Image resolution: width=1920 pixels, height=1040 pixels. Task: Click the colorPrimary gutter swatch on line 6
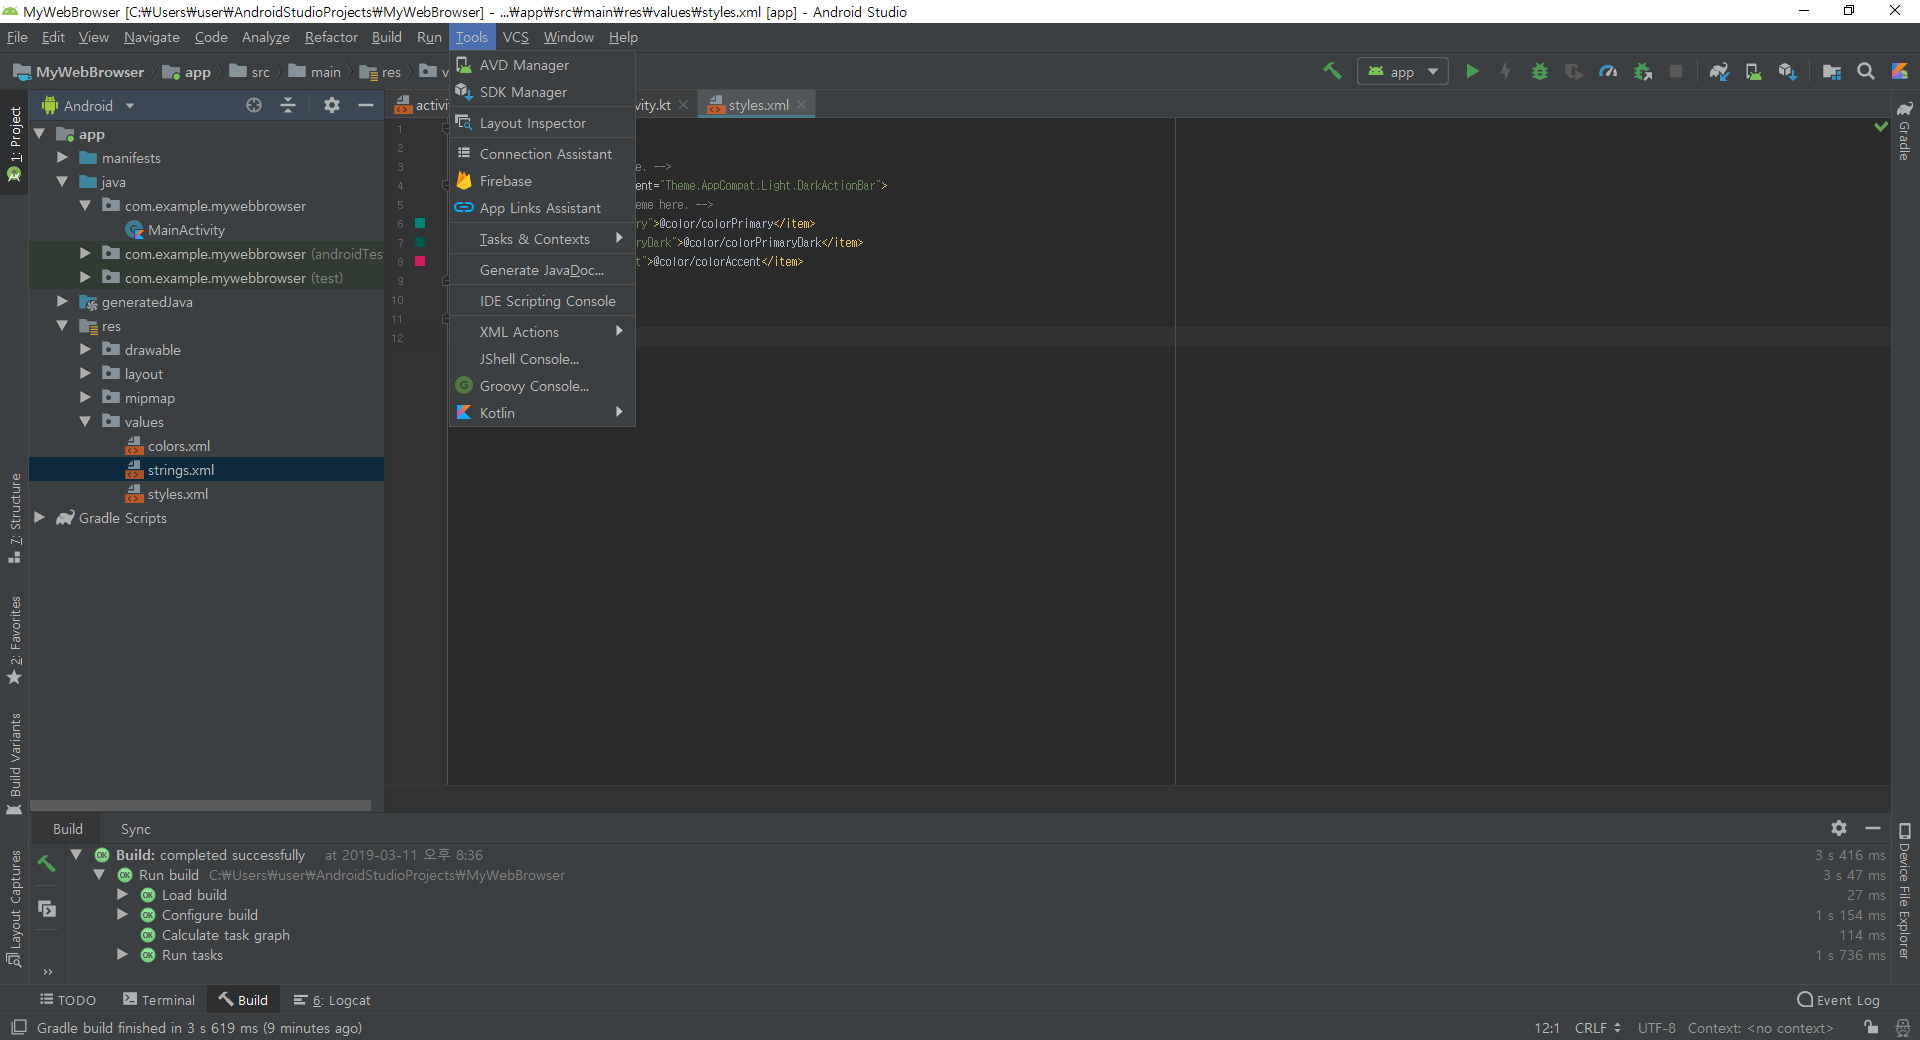421,223
